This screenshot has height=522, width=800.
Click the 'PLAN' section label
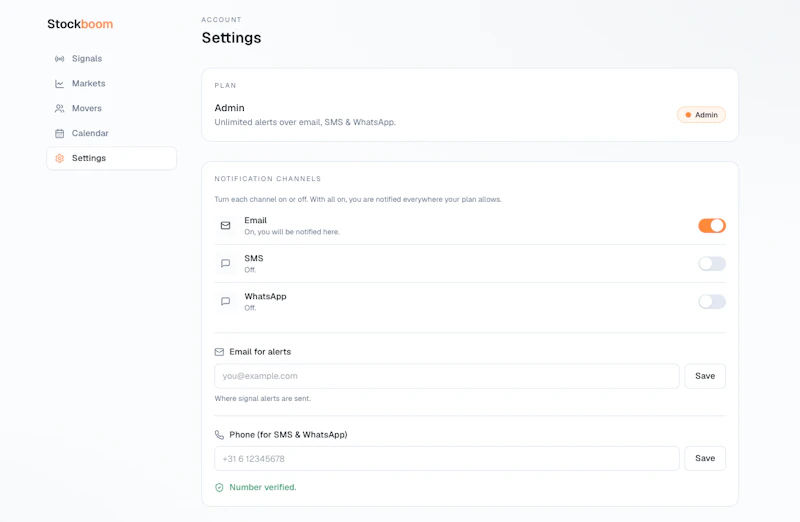point(226,85)
